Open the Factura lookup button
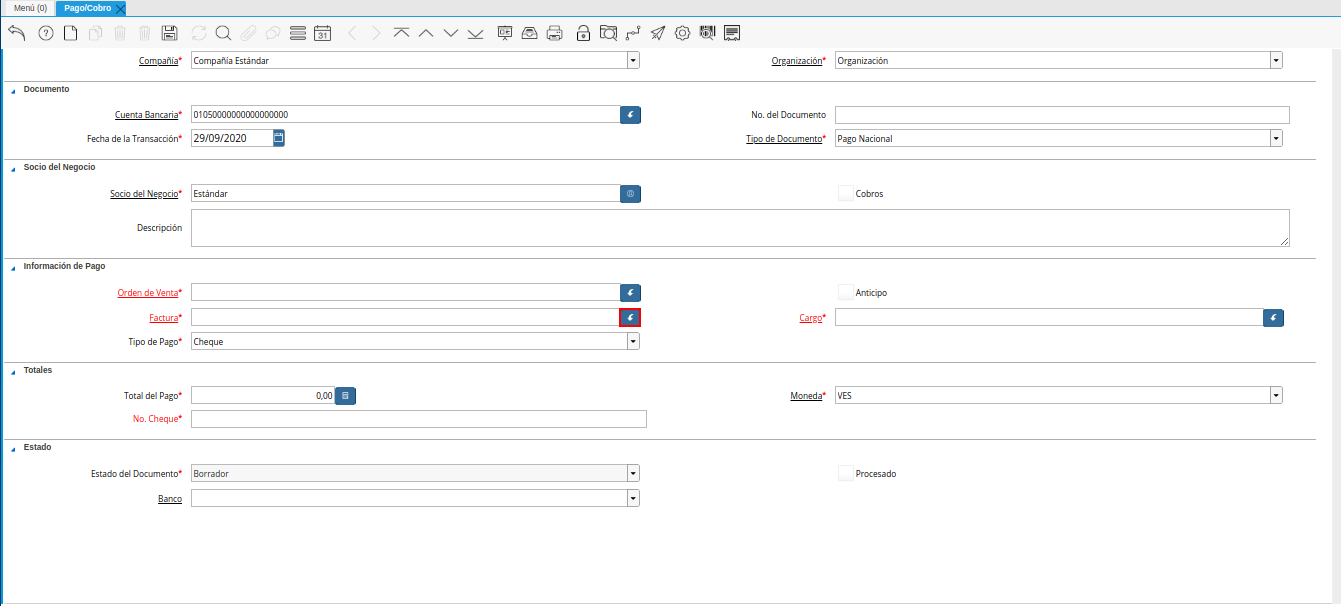The image size is (1341, 606). click(x=630, y=318)
